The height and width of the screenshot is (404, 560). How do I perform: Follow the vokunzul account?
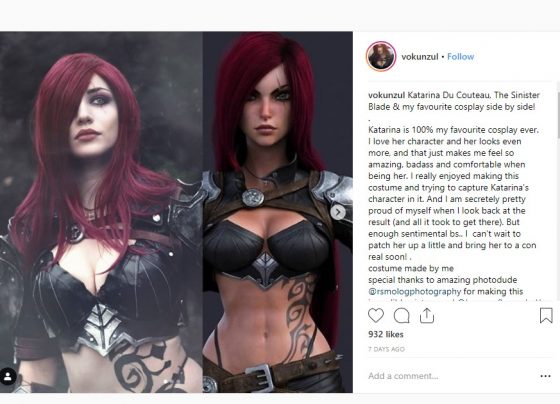pos(460,56)
